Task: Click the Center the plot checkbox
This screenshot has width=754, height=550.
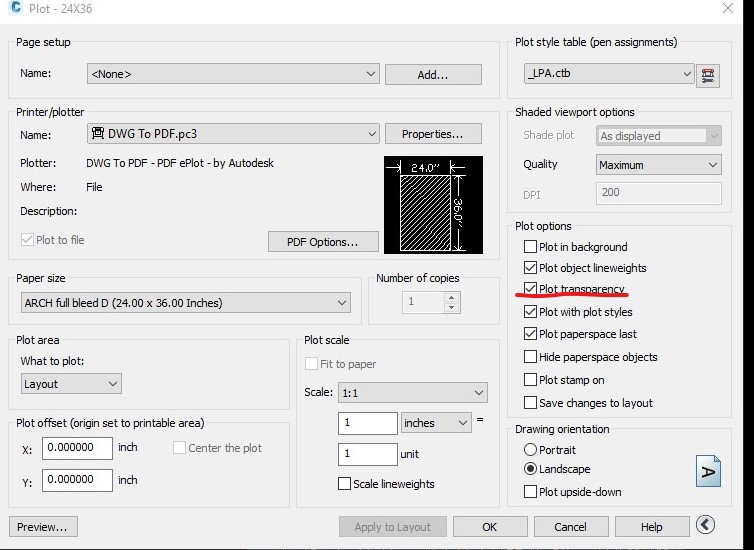Action: 179,448
